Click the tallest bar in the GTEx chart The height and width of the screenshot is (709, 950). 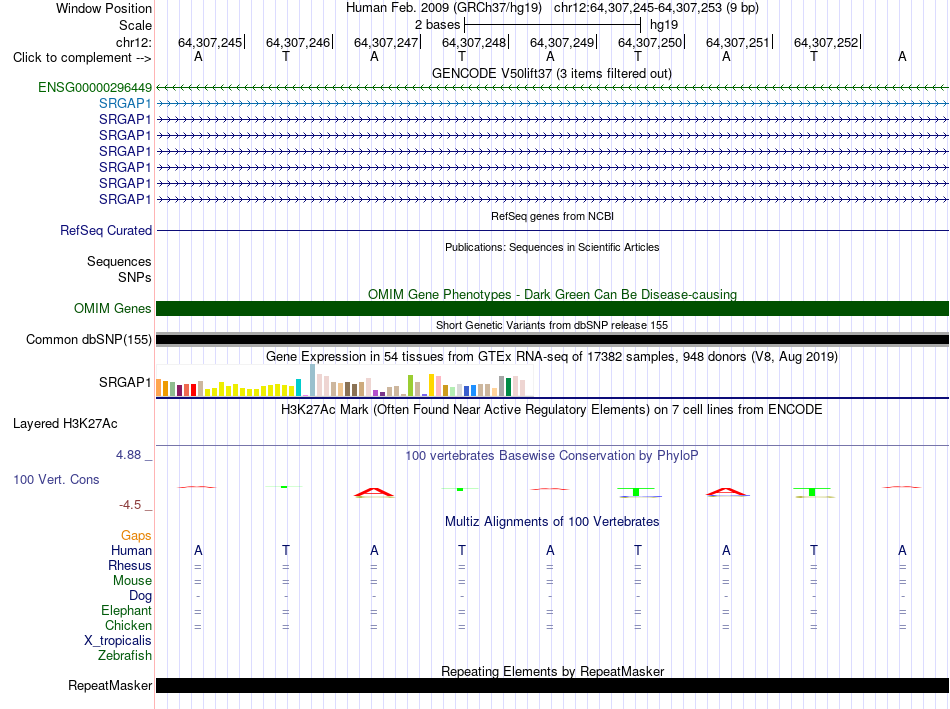(313, 380)
